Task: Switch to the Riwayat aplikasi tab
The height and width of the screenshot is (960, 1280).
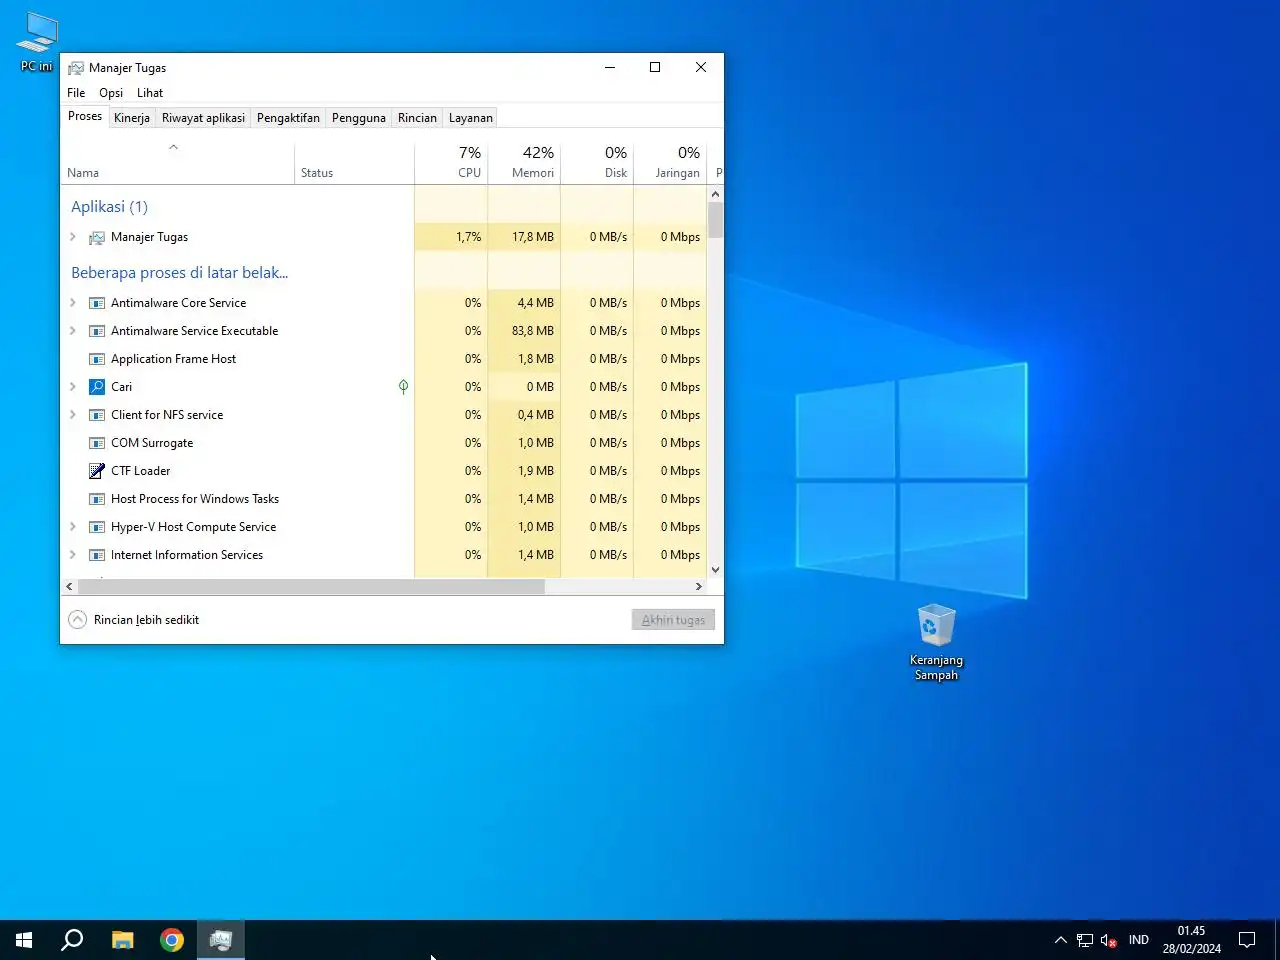Action: click(203, 118)
